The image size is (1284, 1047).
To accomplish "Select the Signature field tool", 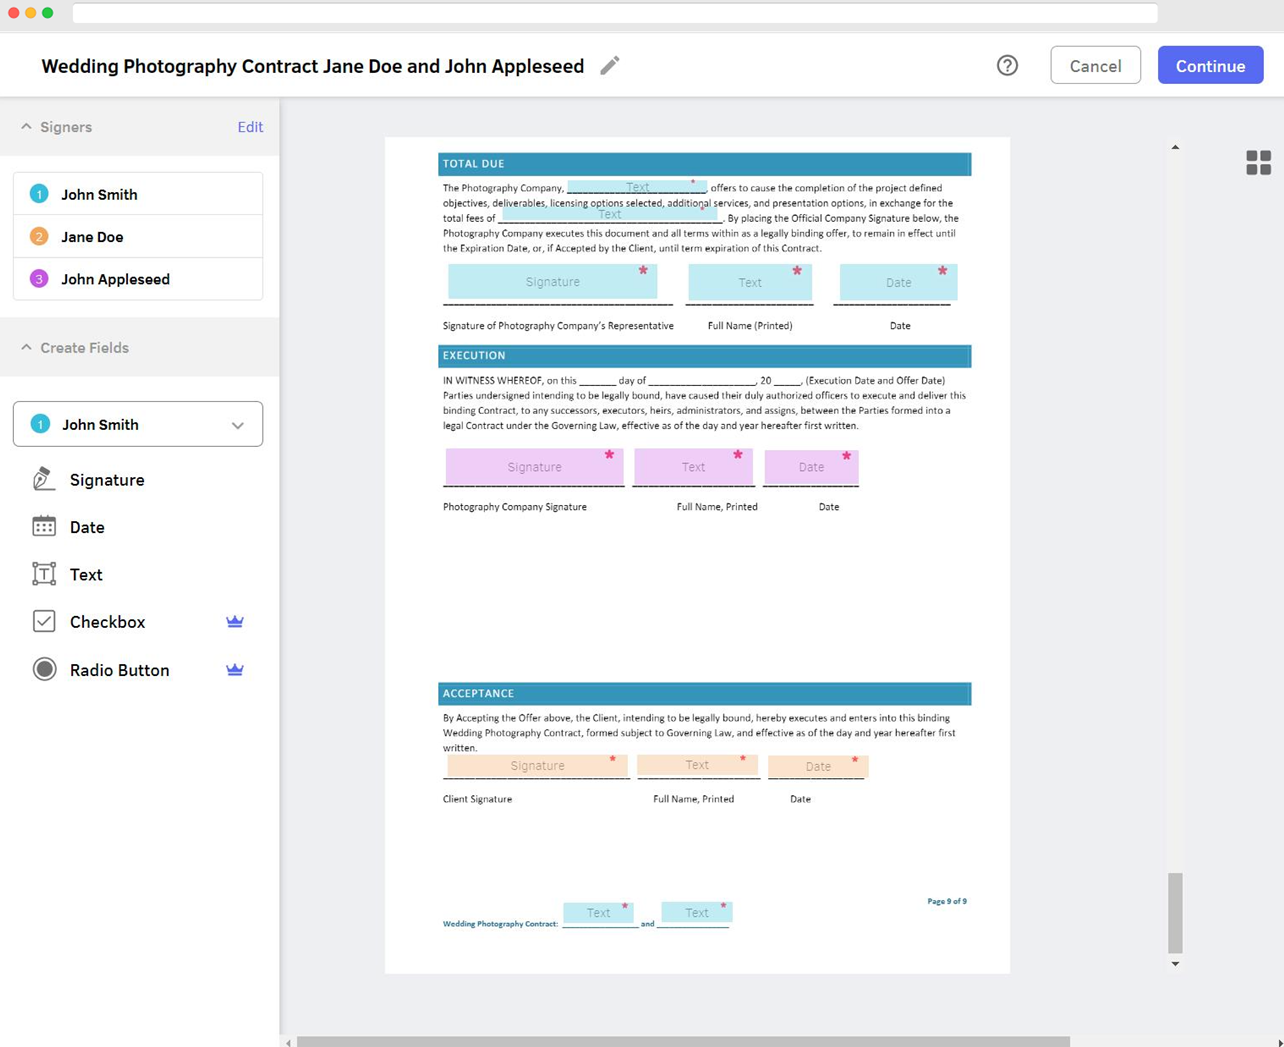I will [106, 480].
